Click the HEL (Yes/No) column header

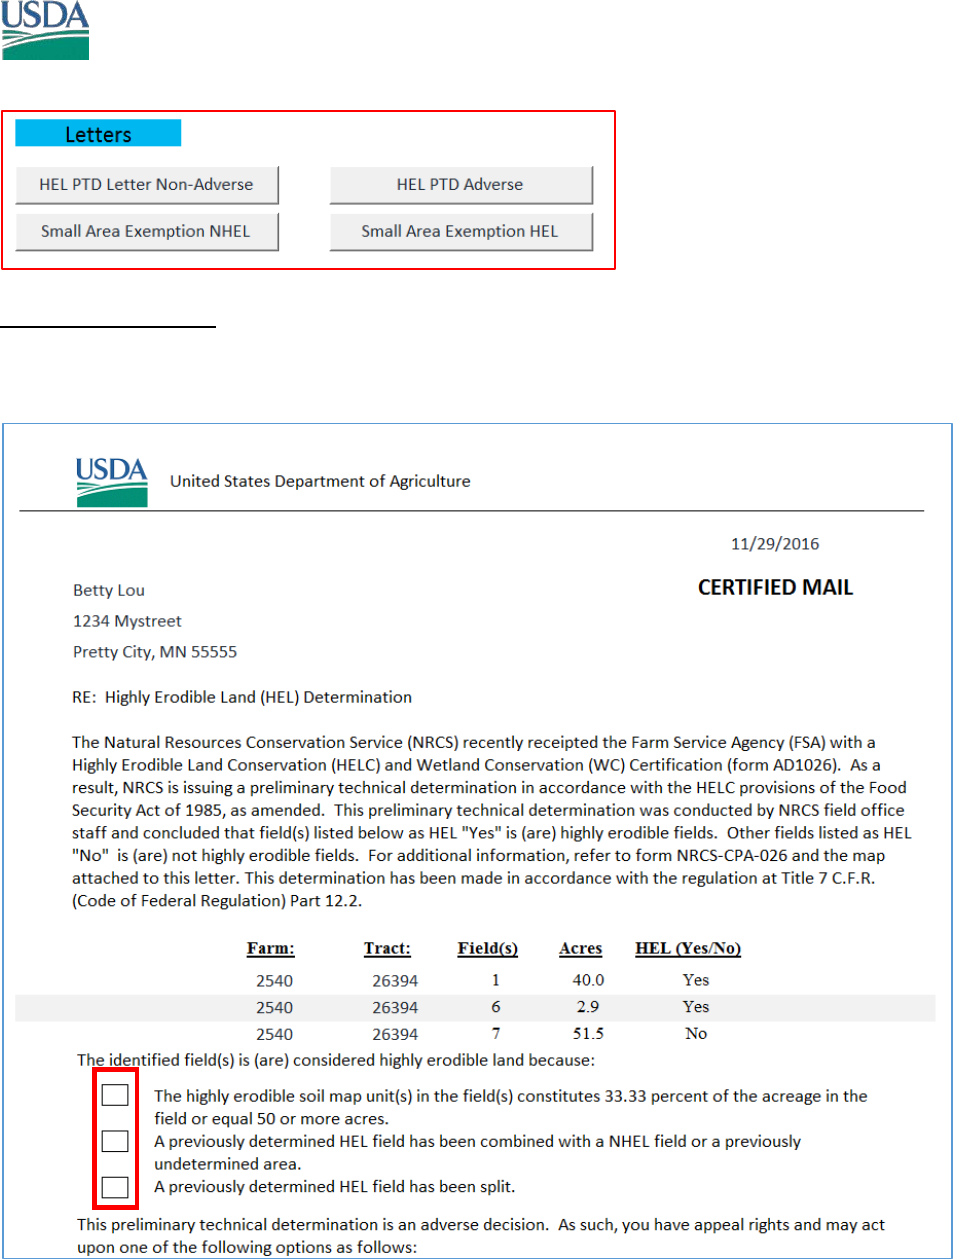pos(688,948)
